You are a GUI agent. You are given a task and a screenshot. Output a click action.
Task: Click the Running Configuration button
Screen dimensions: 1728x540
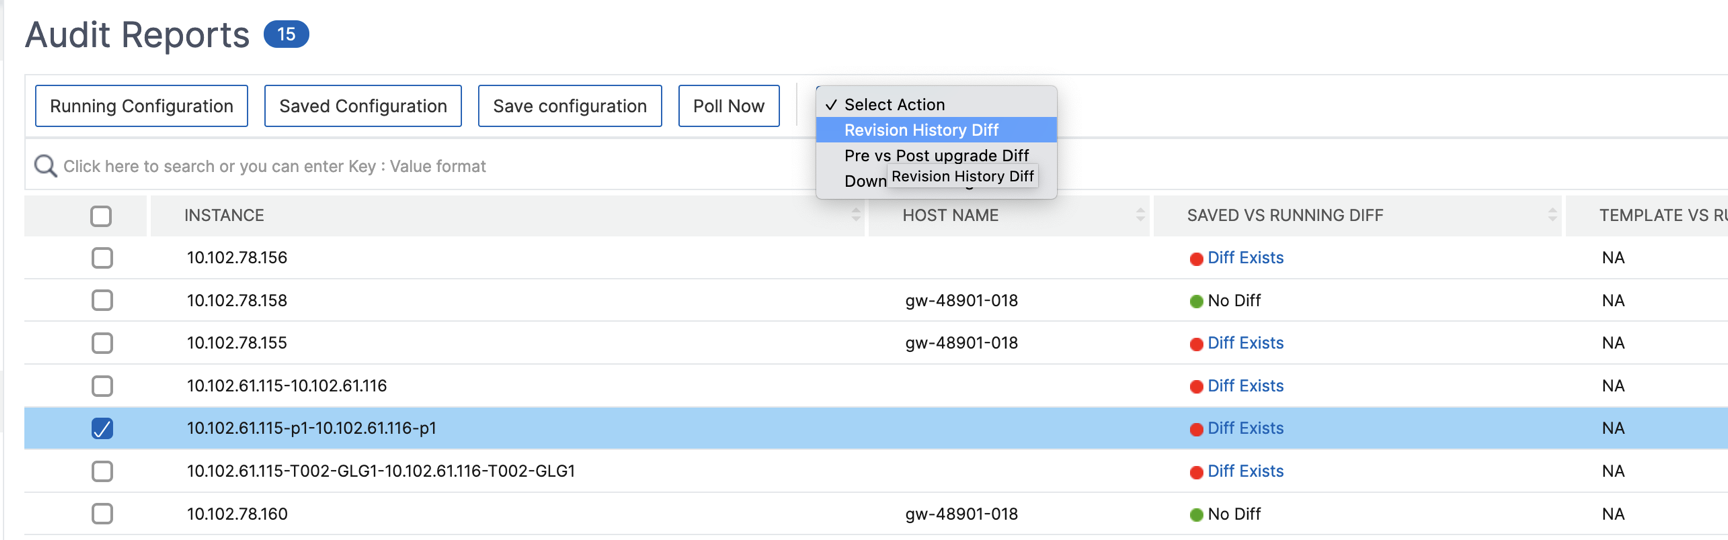[141, 106]
